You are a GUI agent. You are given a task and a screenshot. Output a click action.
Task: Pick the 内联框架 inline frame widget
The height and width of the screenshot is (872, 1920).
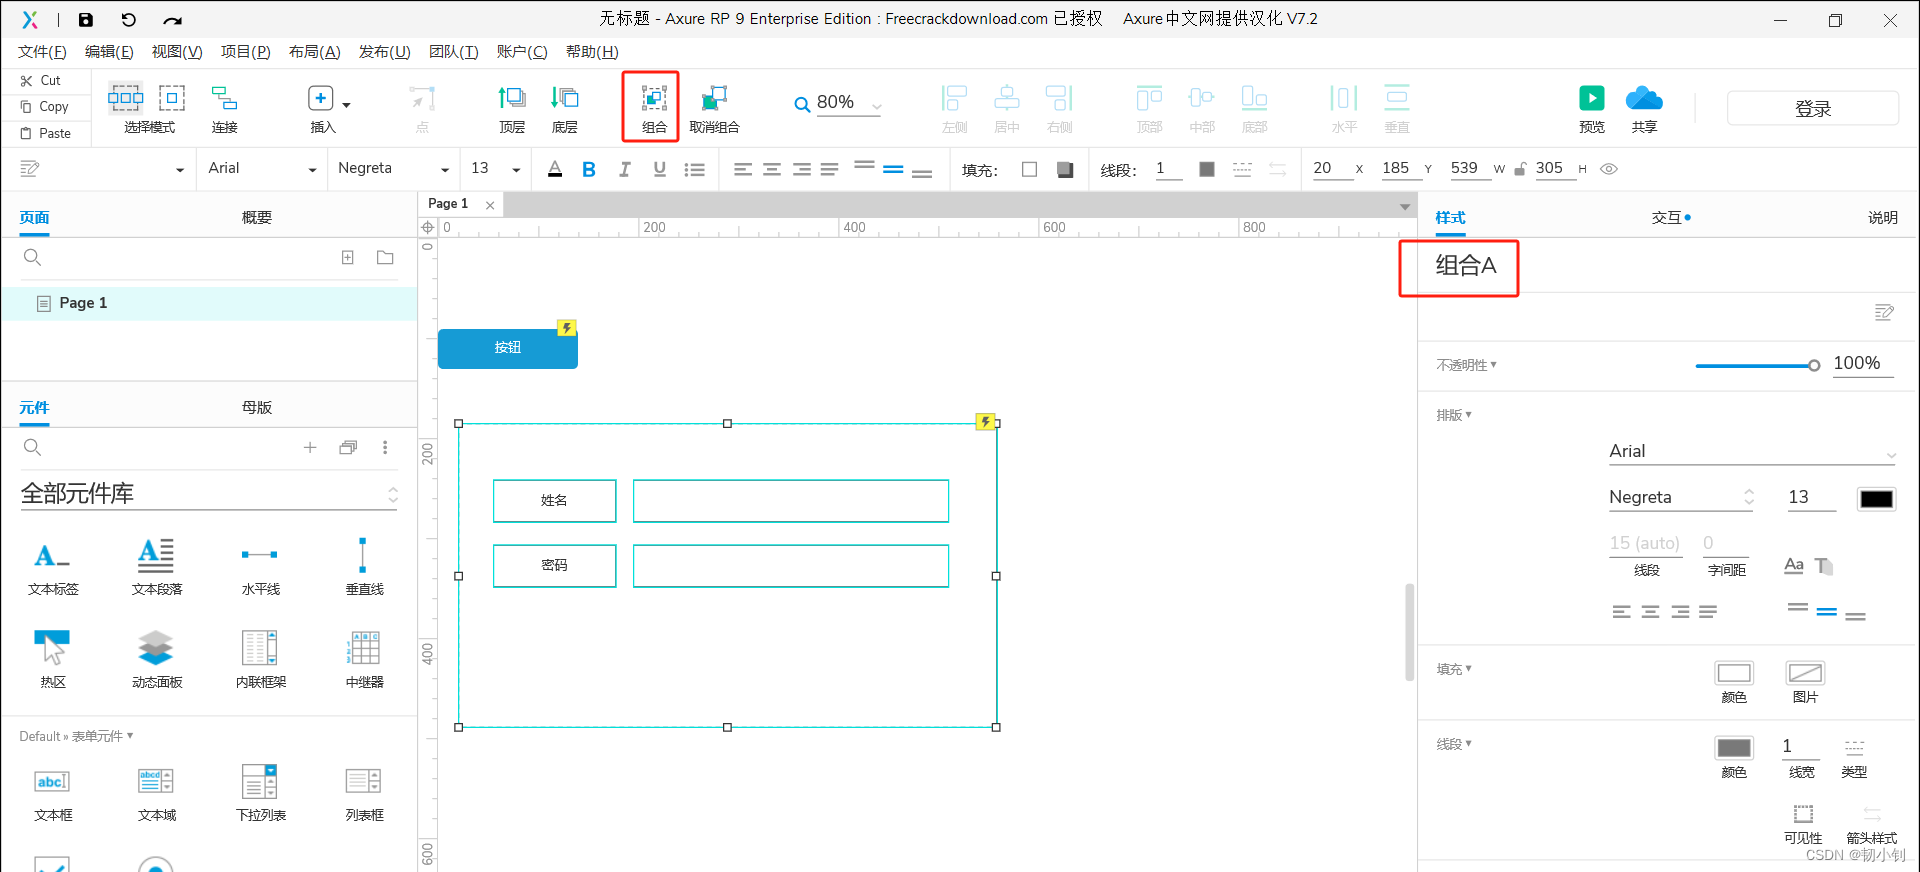click(x=260, y=660)
